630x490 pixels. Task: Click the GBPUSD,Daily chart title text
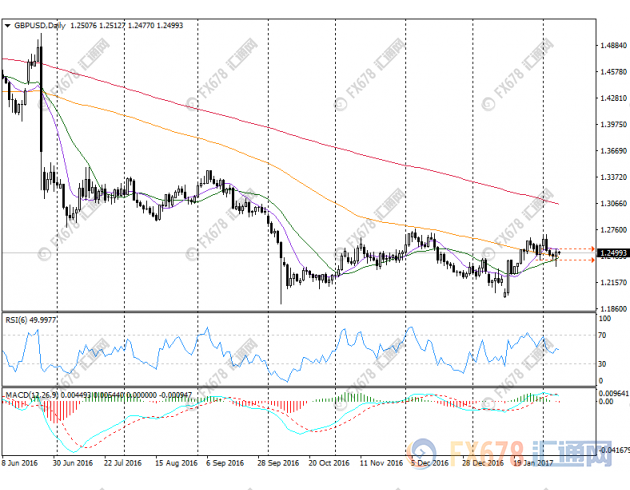[x=37, y=10]
